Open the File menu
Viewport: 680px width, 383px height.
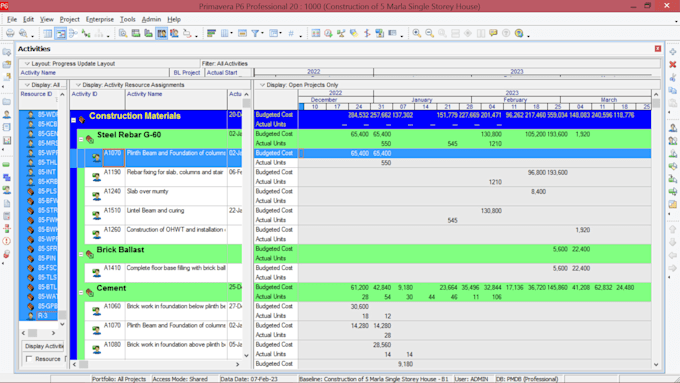tap(12, 20)
